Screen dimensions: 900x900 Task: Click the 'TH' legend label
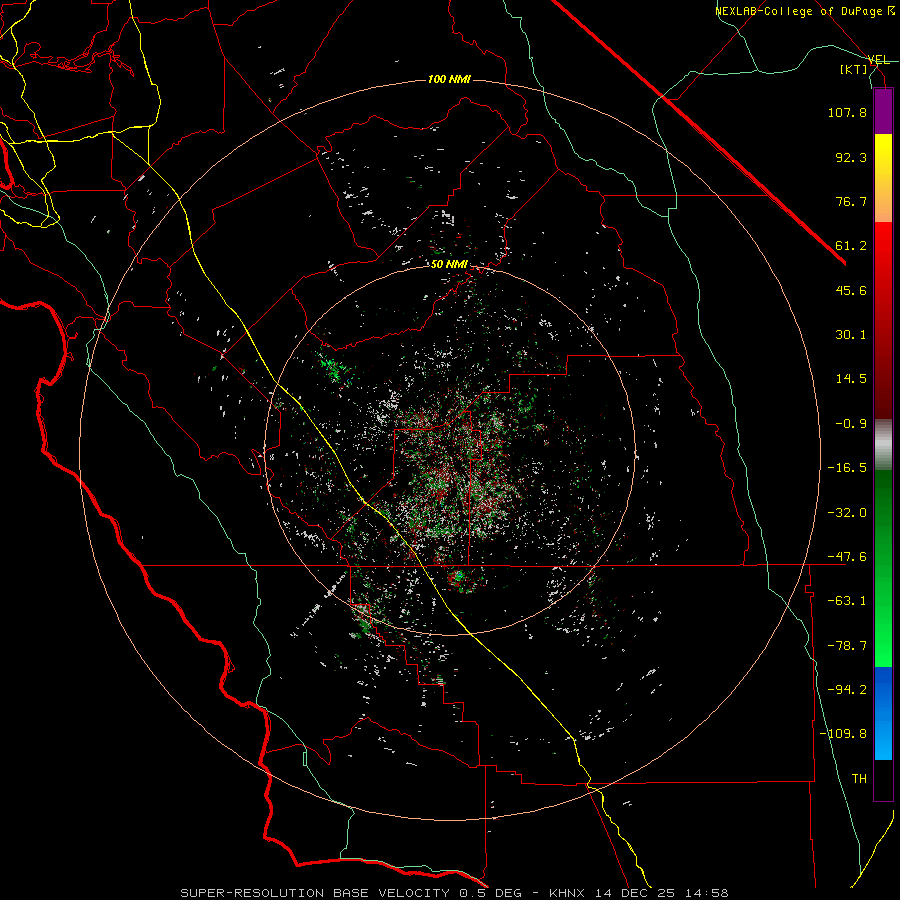859,779
